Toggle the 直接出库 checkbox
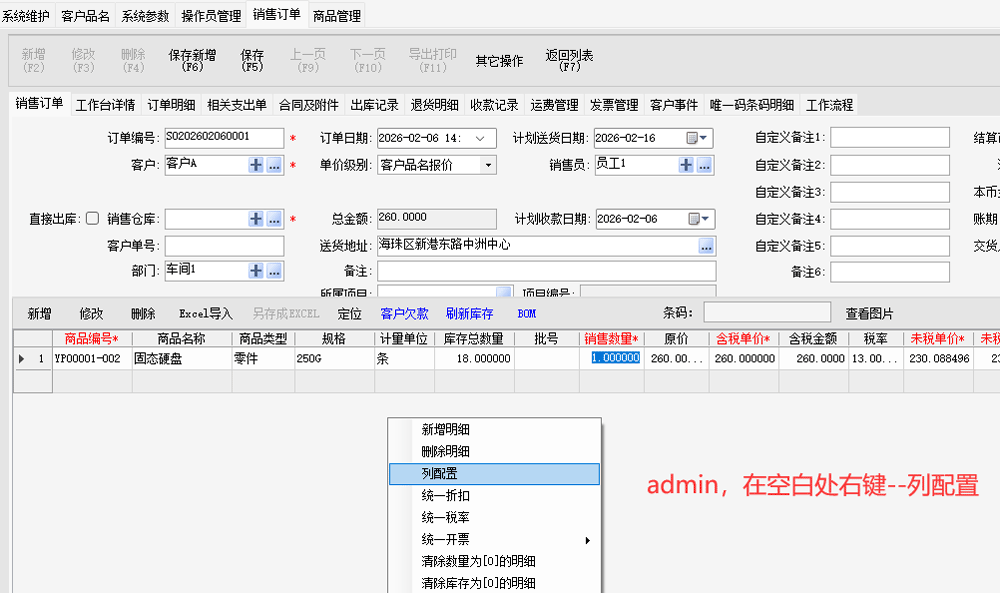Screen dimensions: 1000x593 pos(93,218)
